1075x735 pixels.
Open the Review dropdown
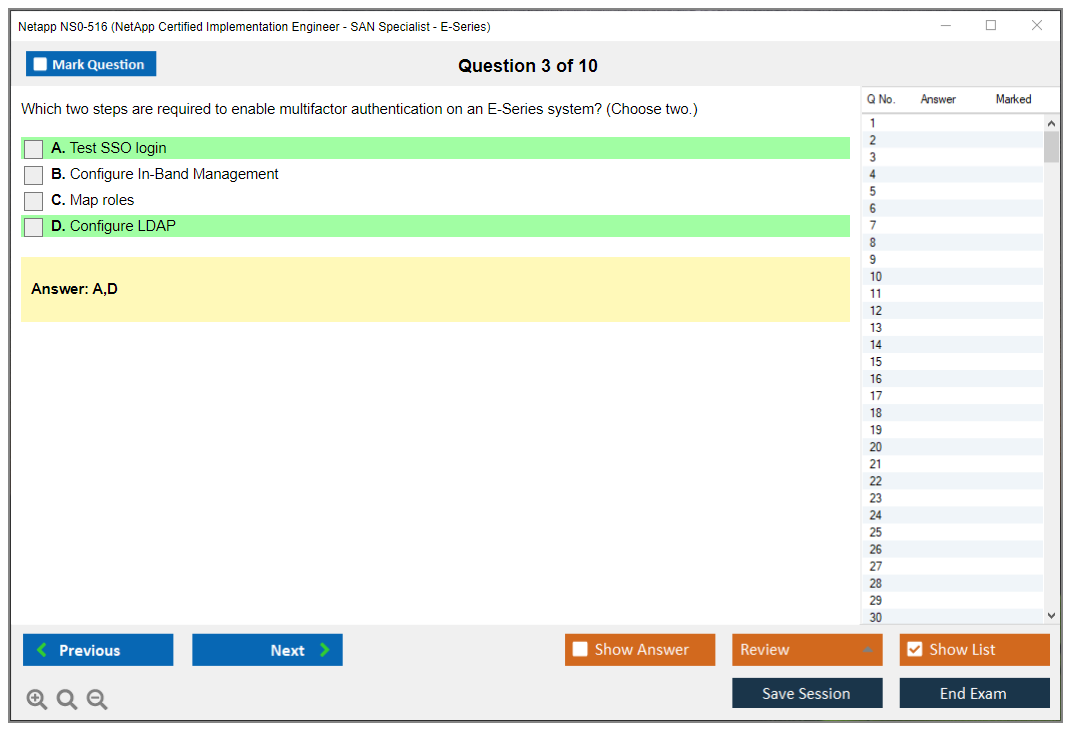[x=806, y=650]
